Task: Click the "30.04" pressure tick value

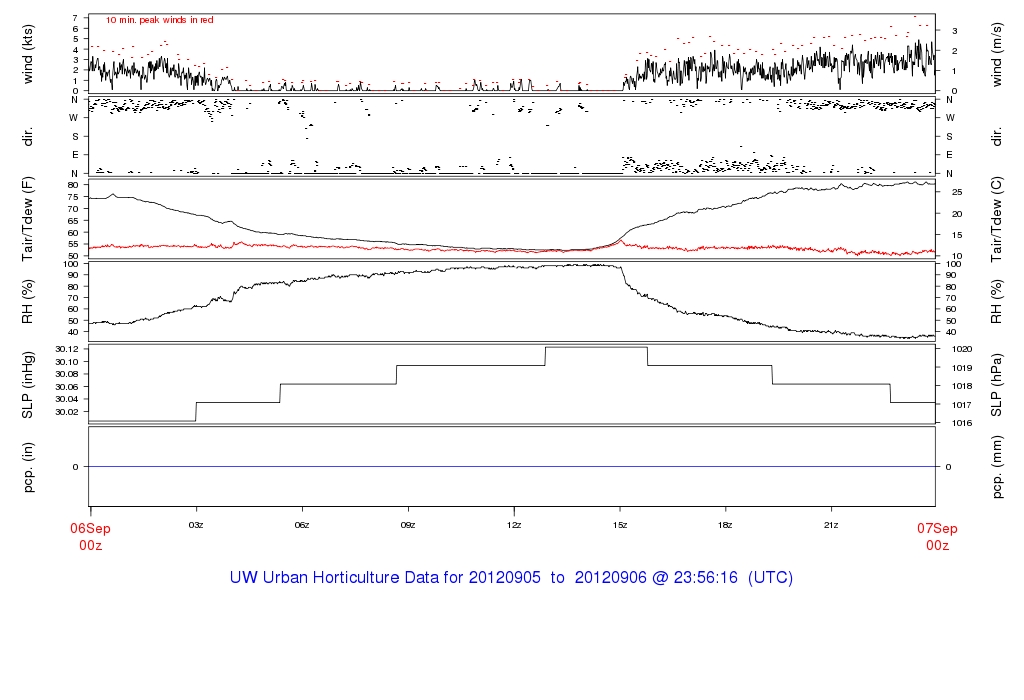Action: click(67, 399)
